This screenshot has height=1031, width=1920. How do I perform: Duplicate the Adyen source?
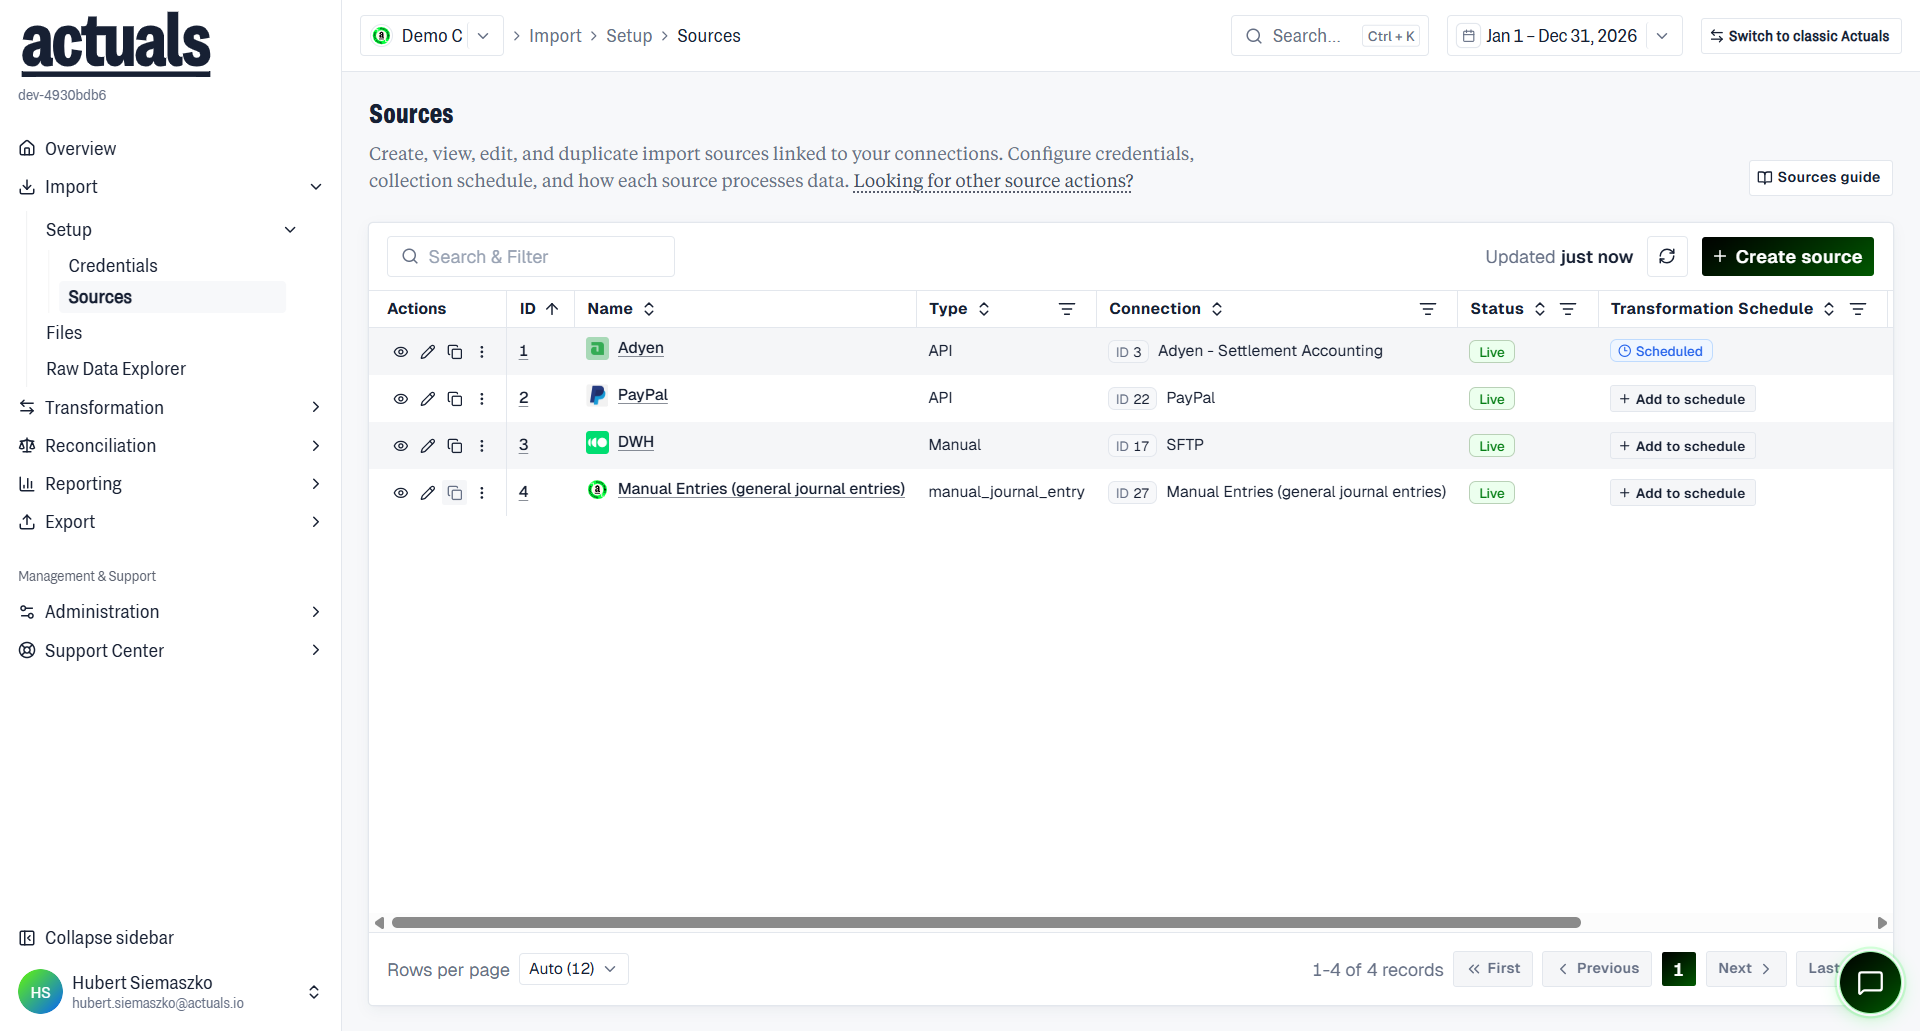[455, 352]
